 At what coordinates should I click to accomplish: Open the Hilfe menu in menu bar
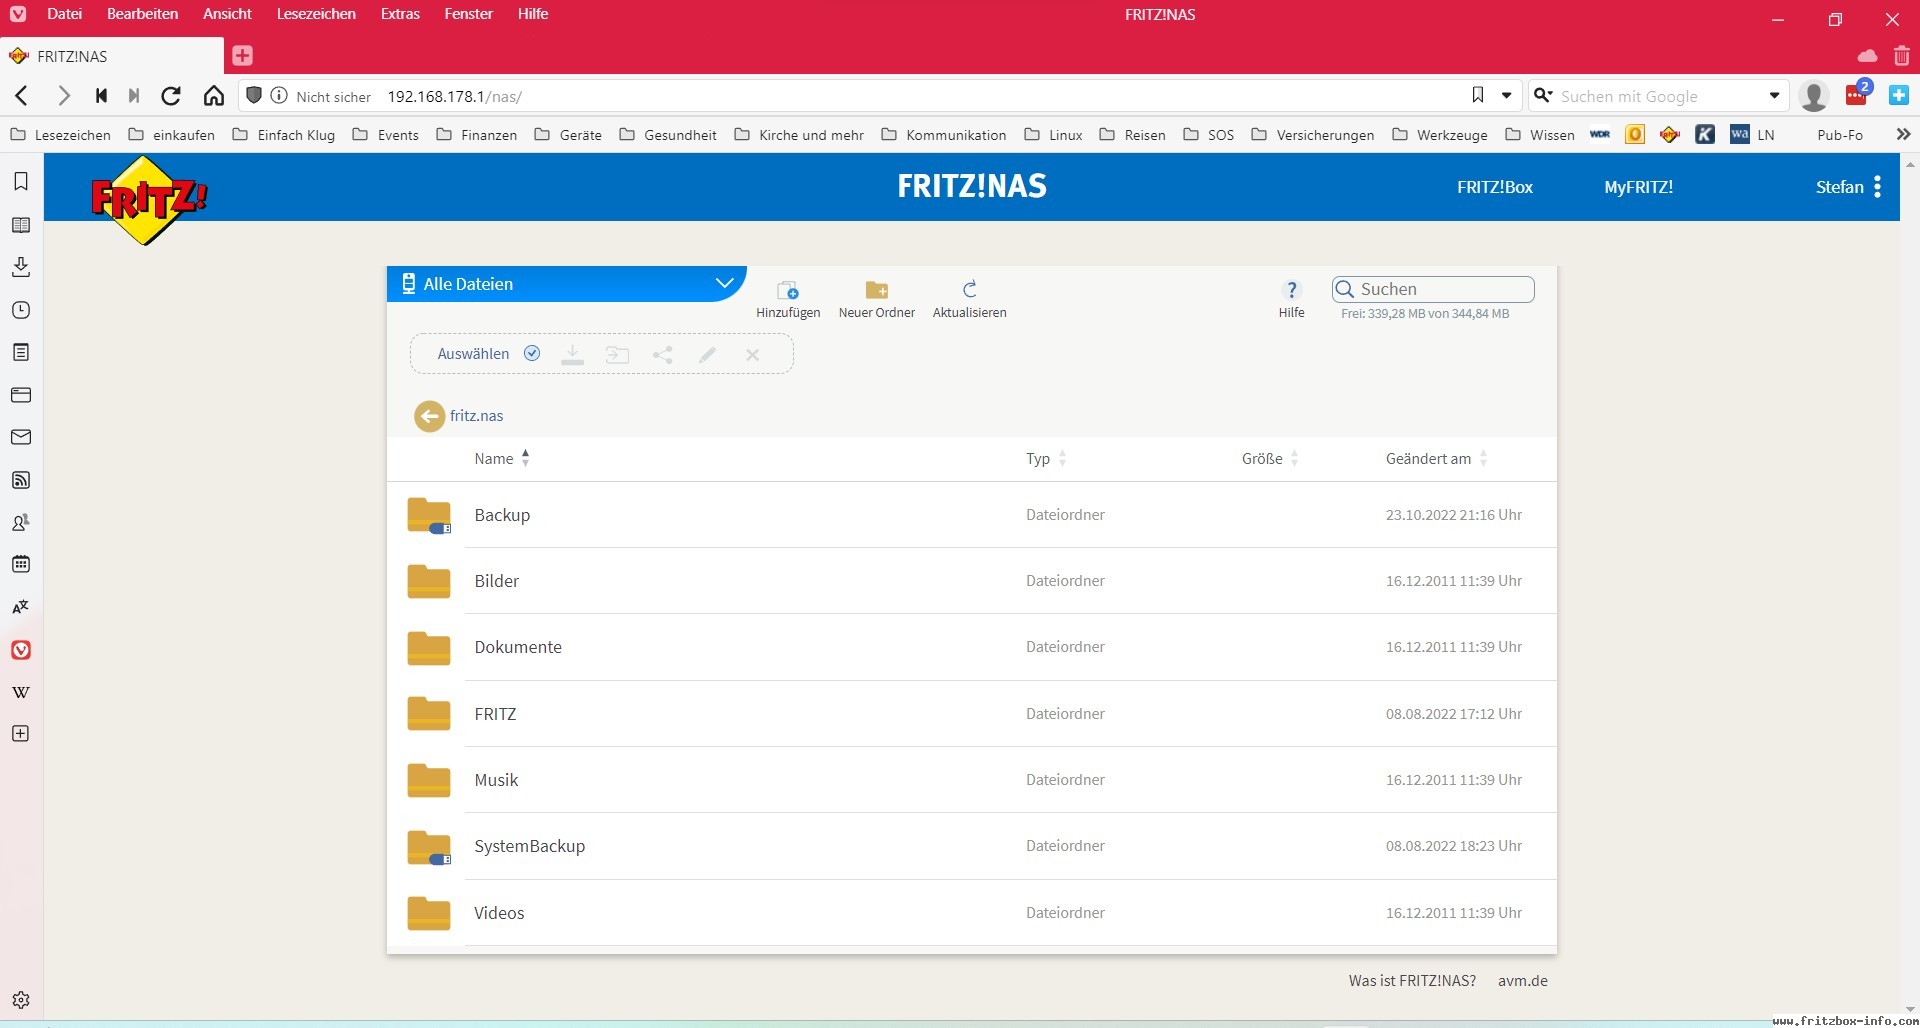click(x=533, y=14)
